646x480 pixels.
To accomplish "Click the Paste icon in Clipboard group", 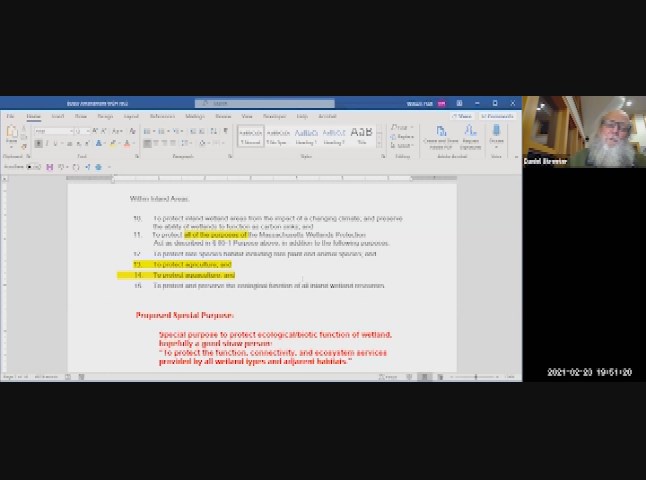I will (x=12, y=136).
